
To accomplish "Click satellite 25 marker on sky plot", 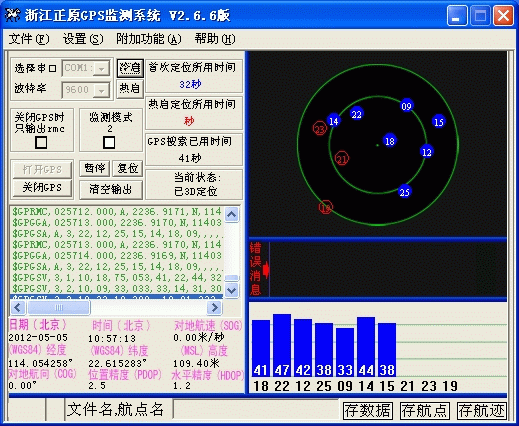I will tap(404, 192).
